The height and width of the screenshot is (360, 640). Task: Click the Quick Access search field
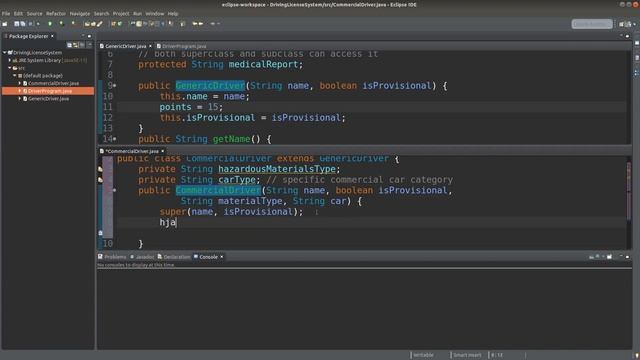(x=592, y=24)
